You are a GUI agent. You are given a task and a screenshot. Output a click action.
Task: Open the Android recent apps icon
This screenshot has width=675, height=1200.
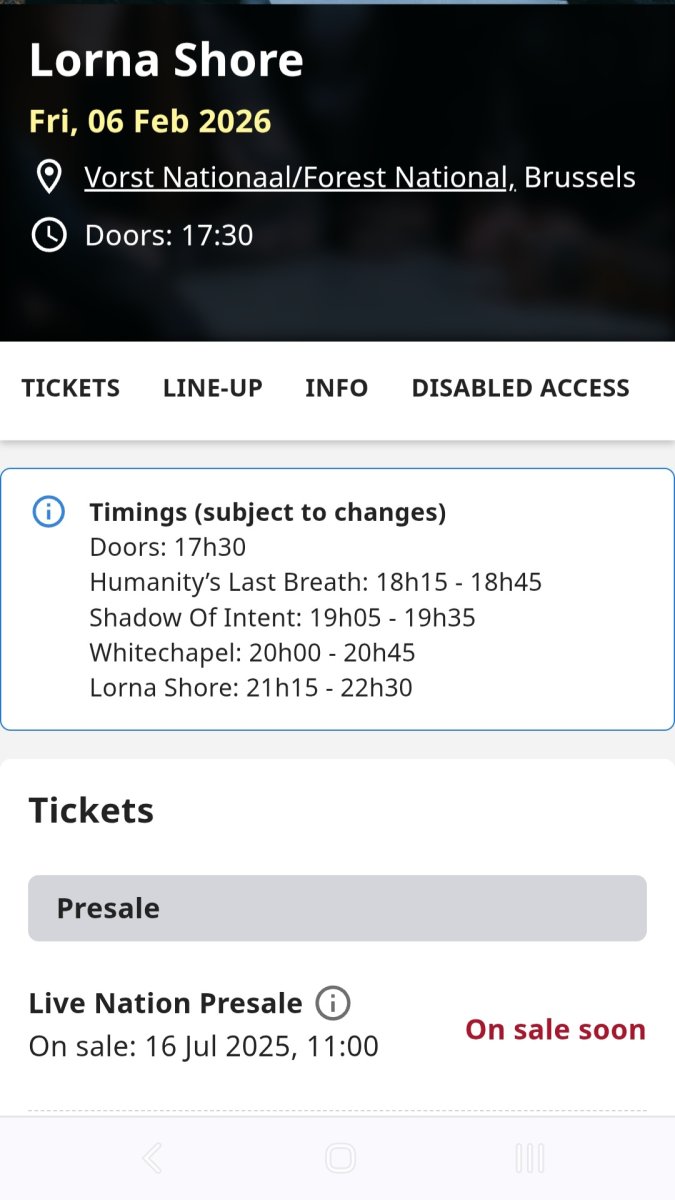pos(529,1158)
